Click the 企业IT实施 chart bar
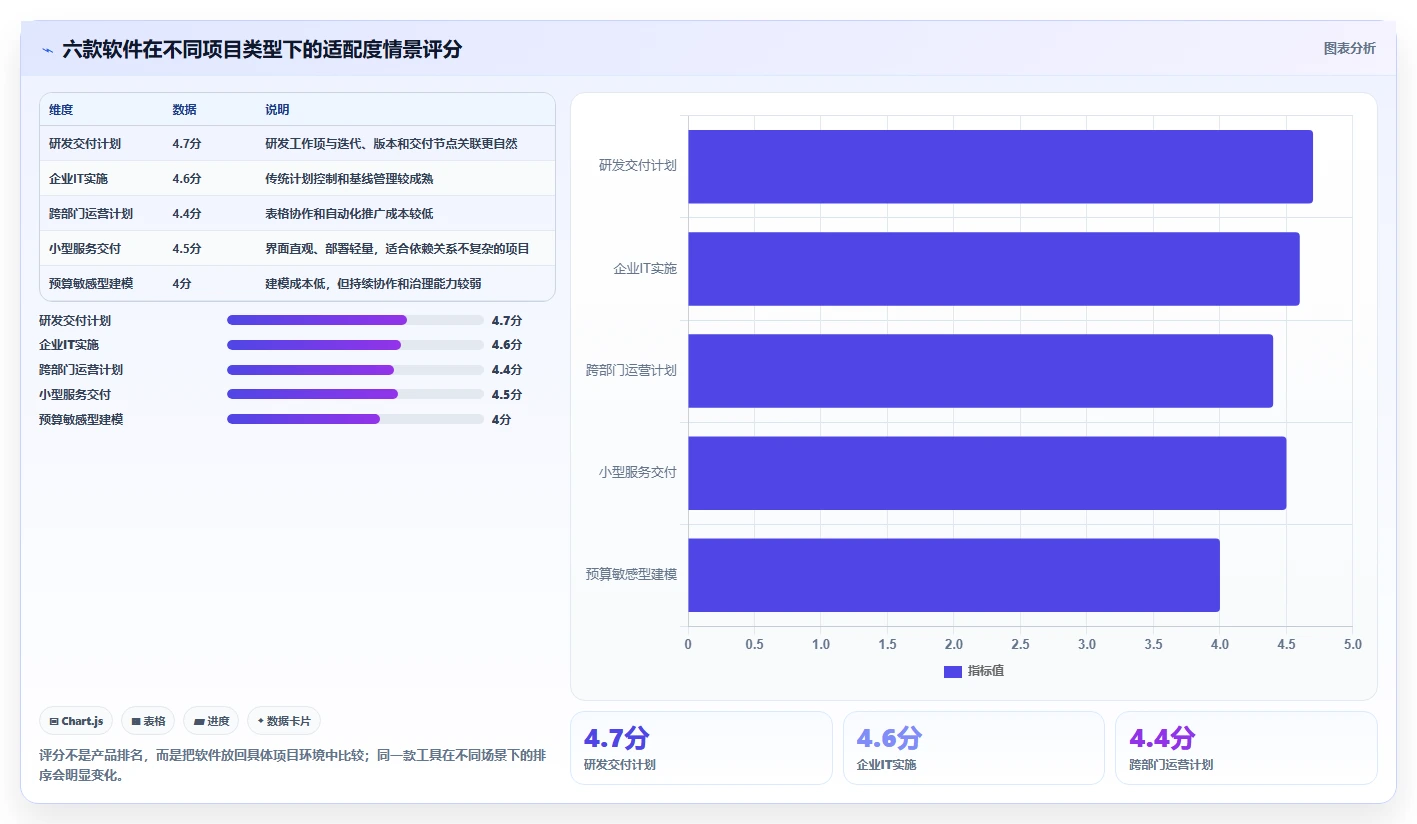The width and height of the screenshot is (1417, 824). point(994,269)
